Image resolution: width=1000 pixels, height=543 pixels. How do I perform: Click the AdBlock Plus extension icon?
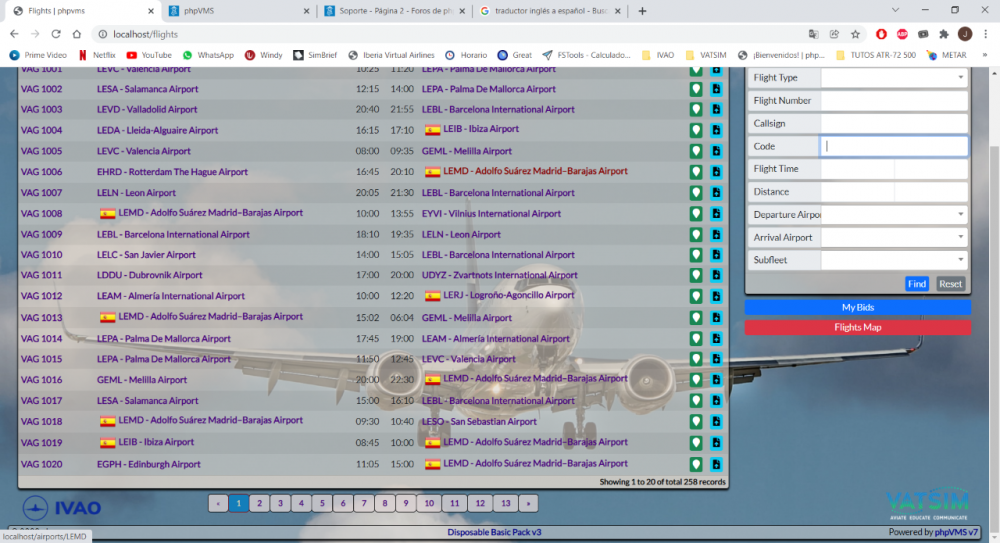(902, 34)
